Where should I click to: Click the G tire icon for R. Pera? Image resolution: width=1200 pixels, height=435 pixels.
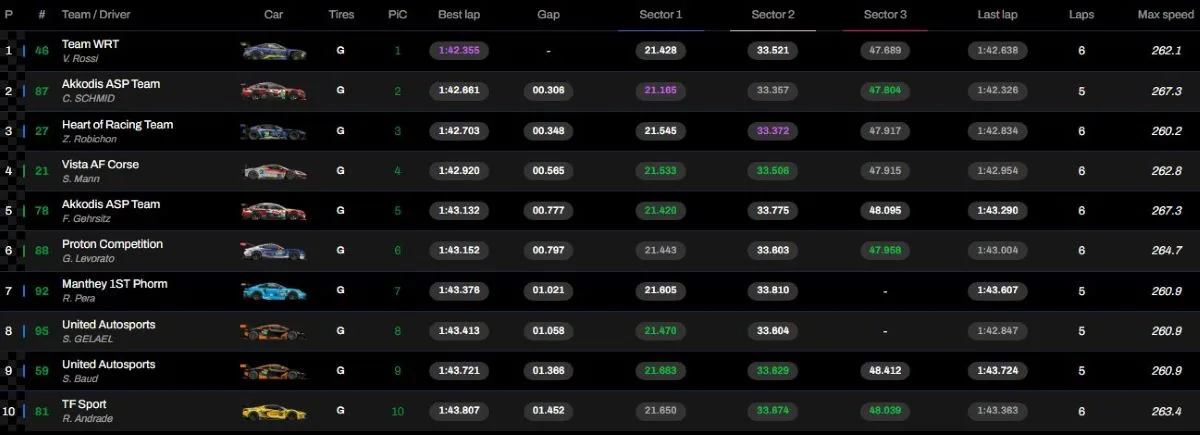[341, 290]
